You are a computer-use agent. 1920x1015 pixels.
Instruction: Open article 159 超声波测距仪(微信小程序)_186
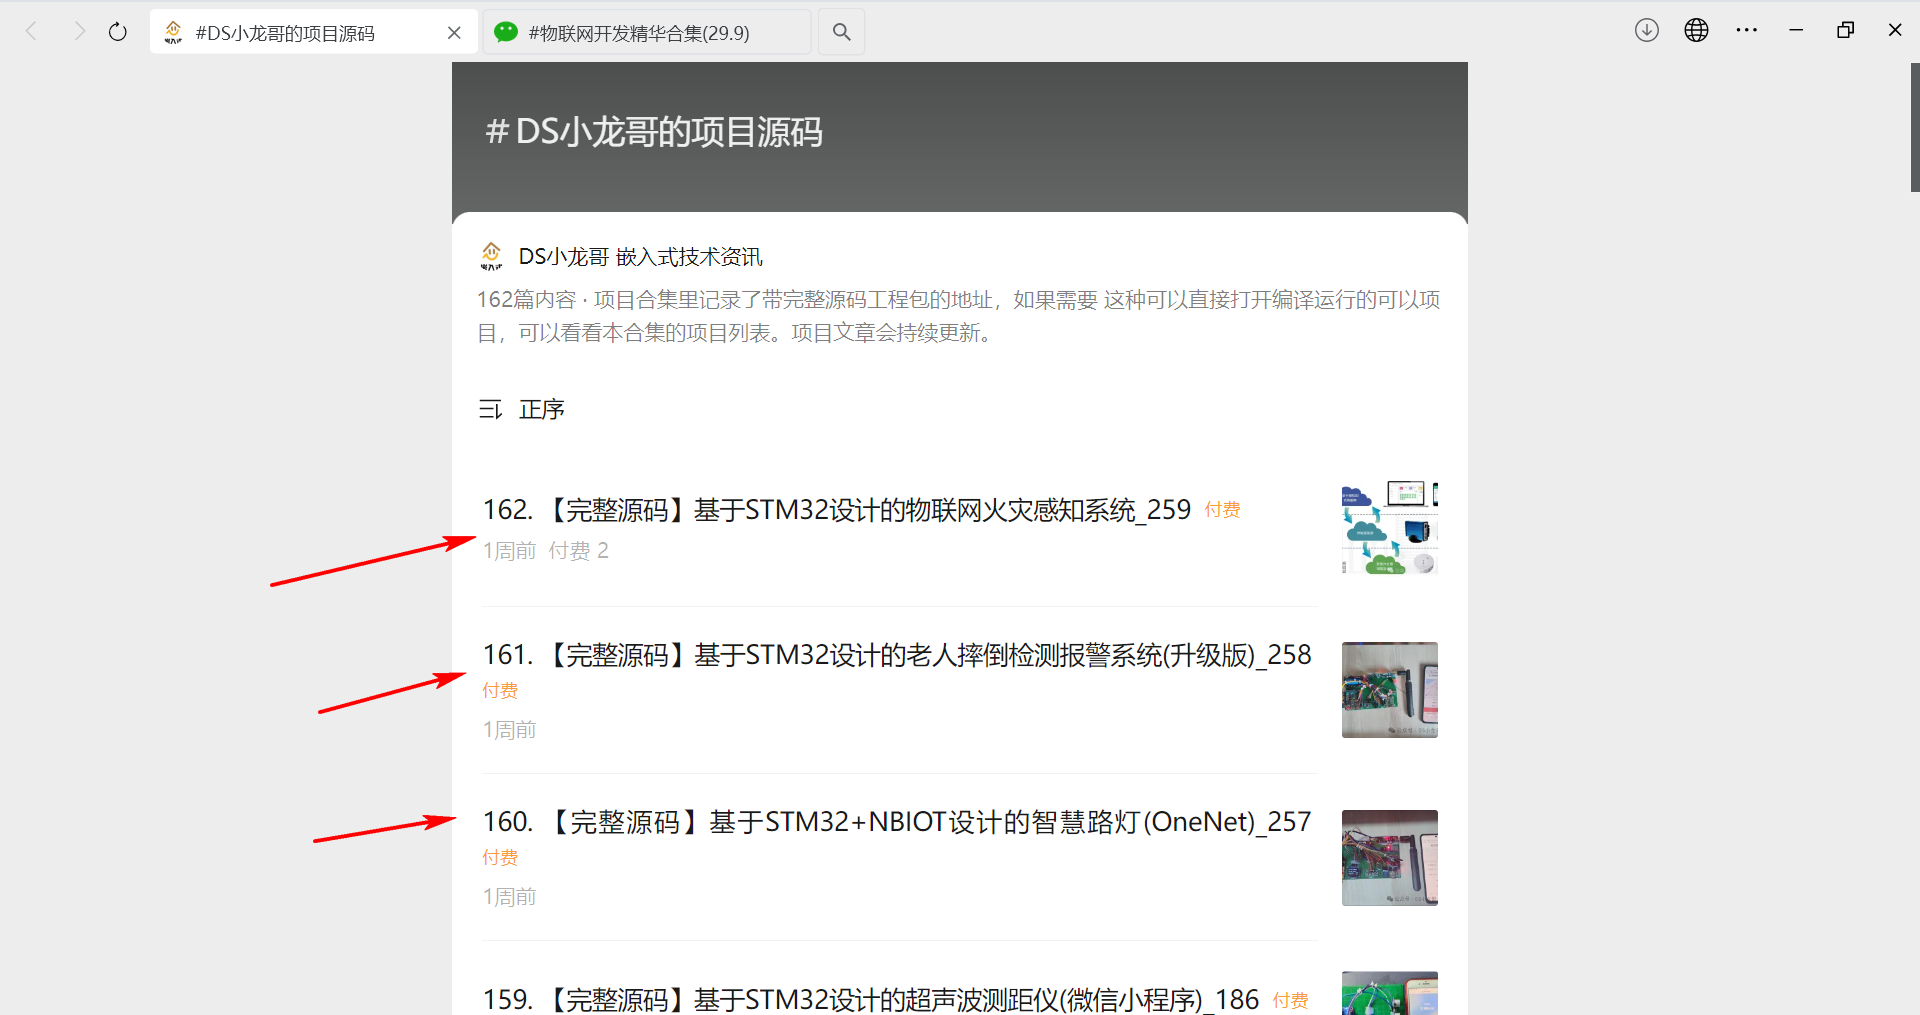pos(871,999)
